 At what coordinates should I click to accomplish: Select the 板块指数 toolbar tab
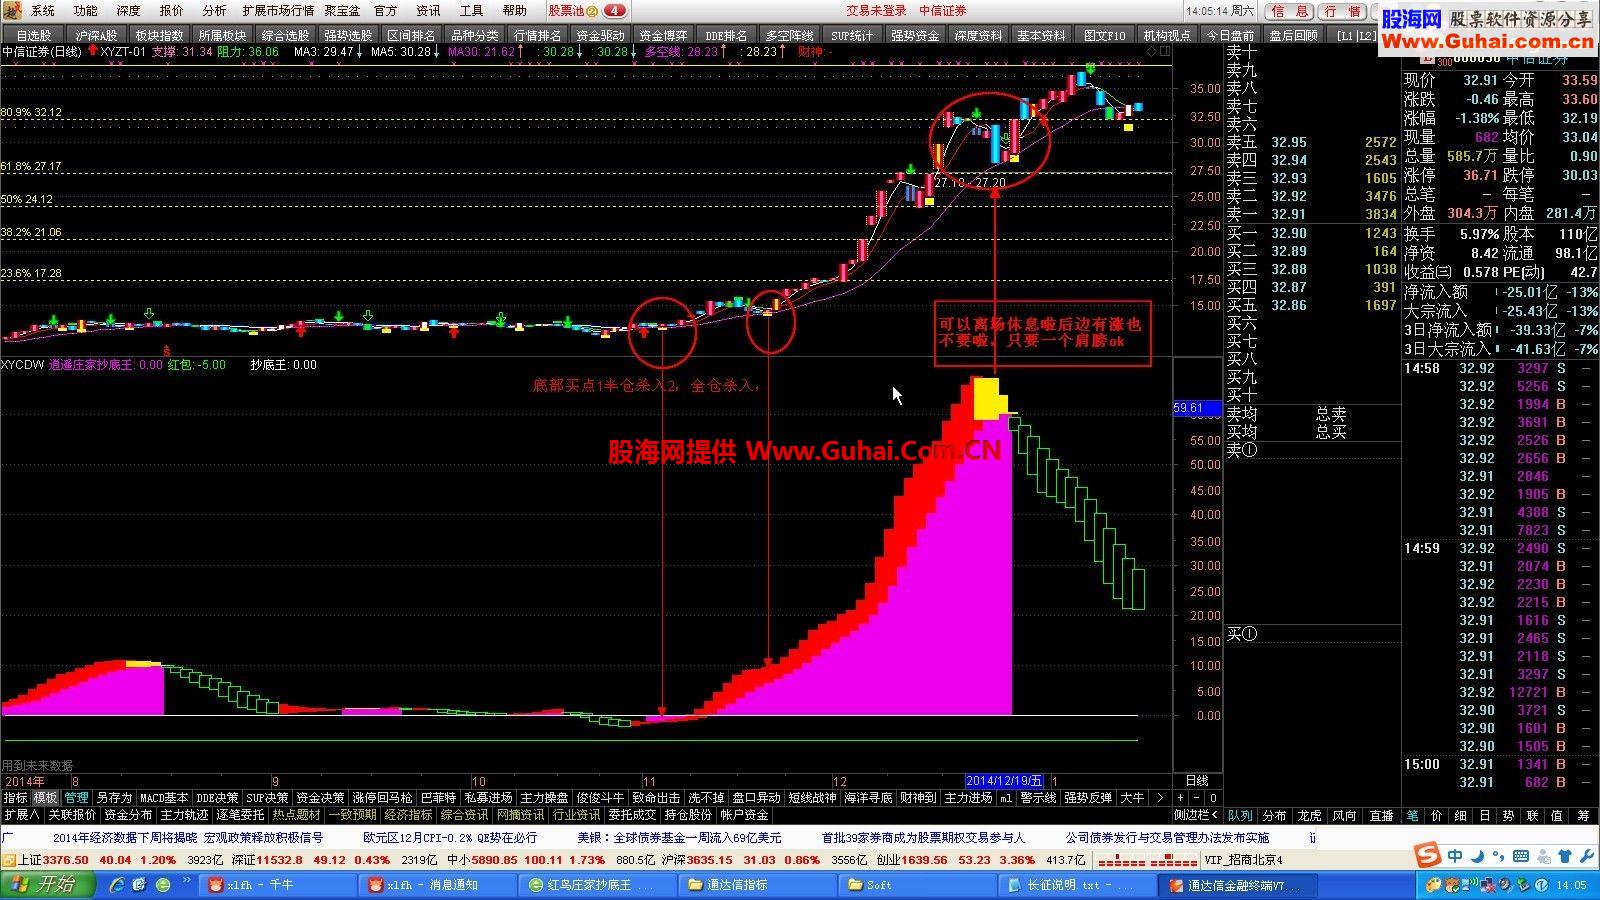[159, 35]
